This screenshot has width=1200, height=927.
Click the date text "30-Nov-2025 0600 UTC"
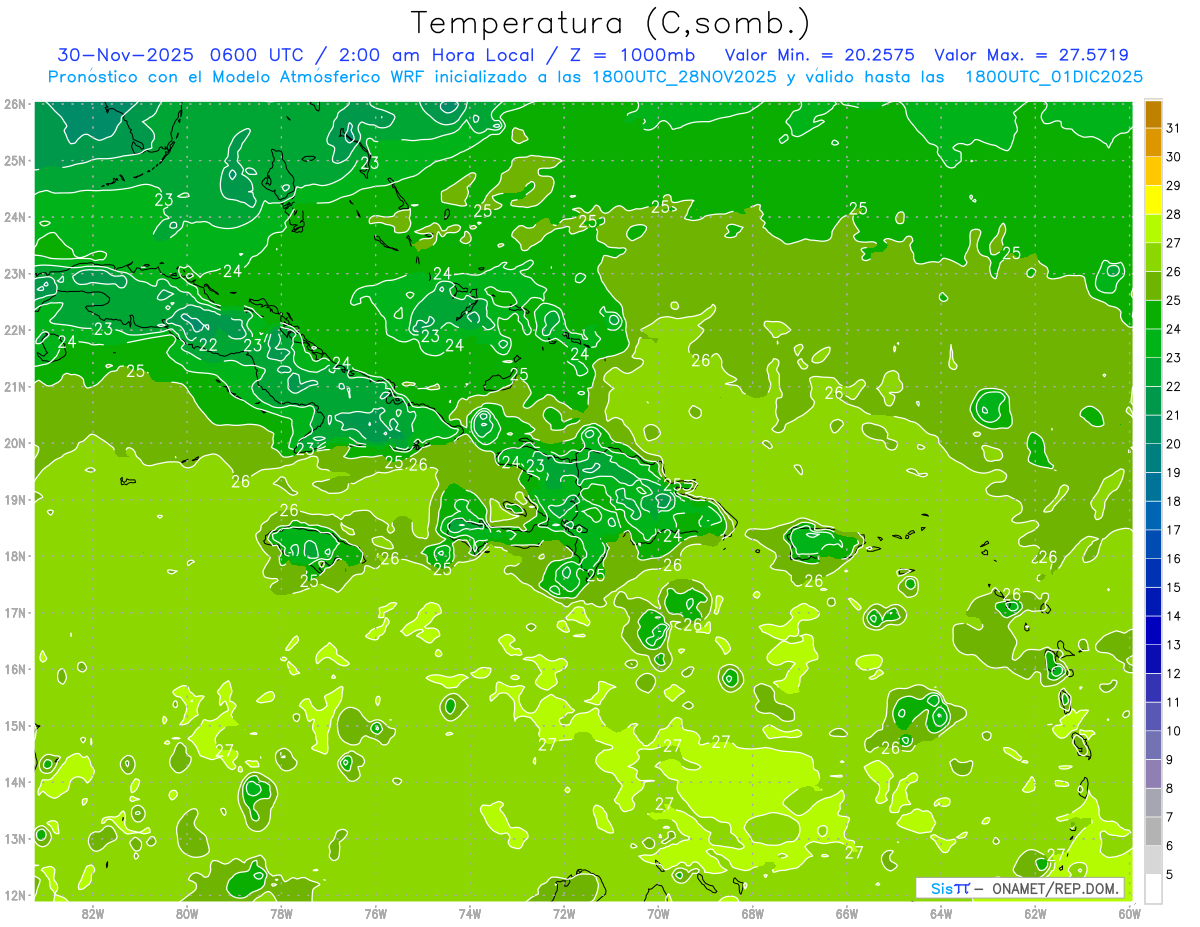[x=182, y=55]
